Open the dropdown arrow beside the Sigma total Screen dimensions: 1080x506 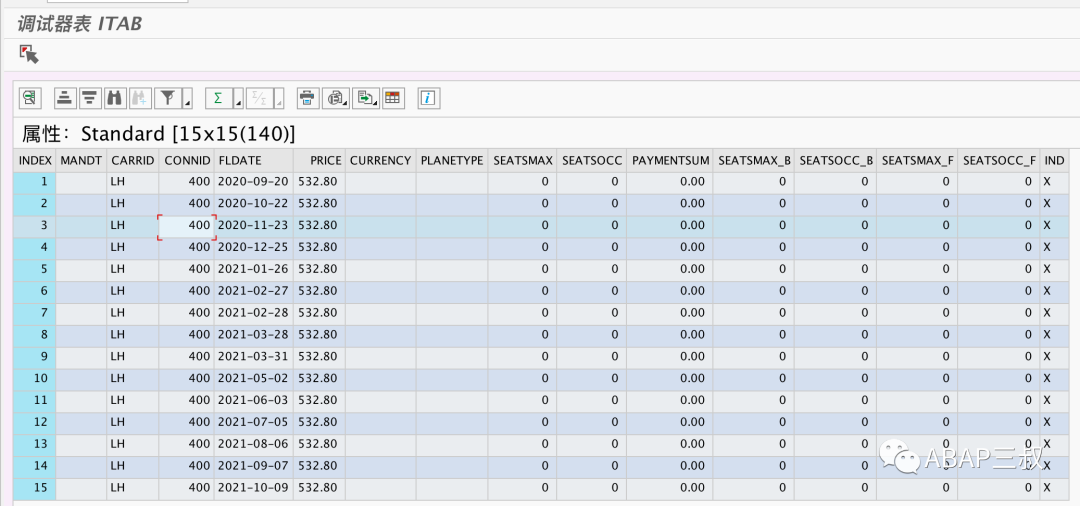tap(238, 98)
